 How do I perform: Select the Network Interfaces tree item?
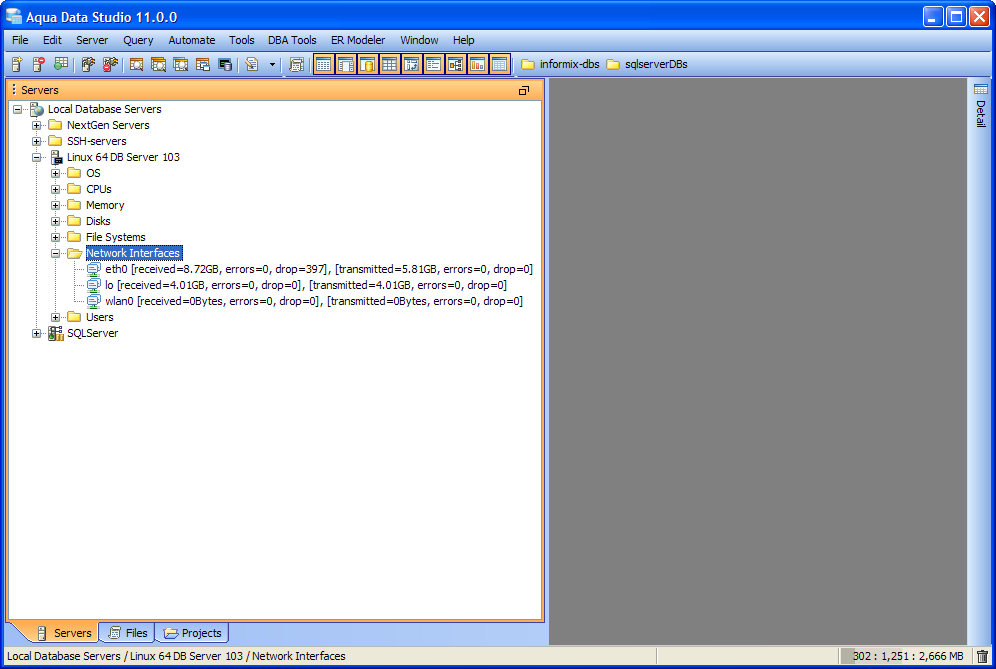[133, 253]
